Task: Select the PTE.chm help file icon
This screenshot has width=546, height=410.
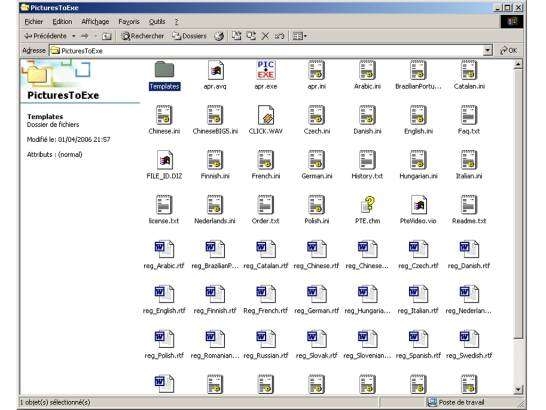Action: [368, 204]
